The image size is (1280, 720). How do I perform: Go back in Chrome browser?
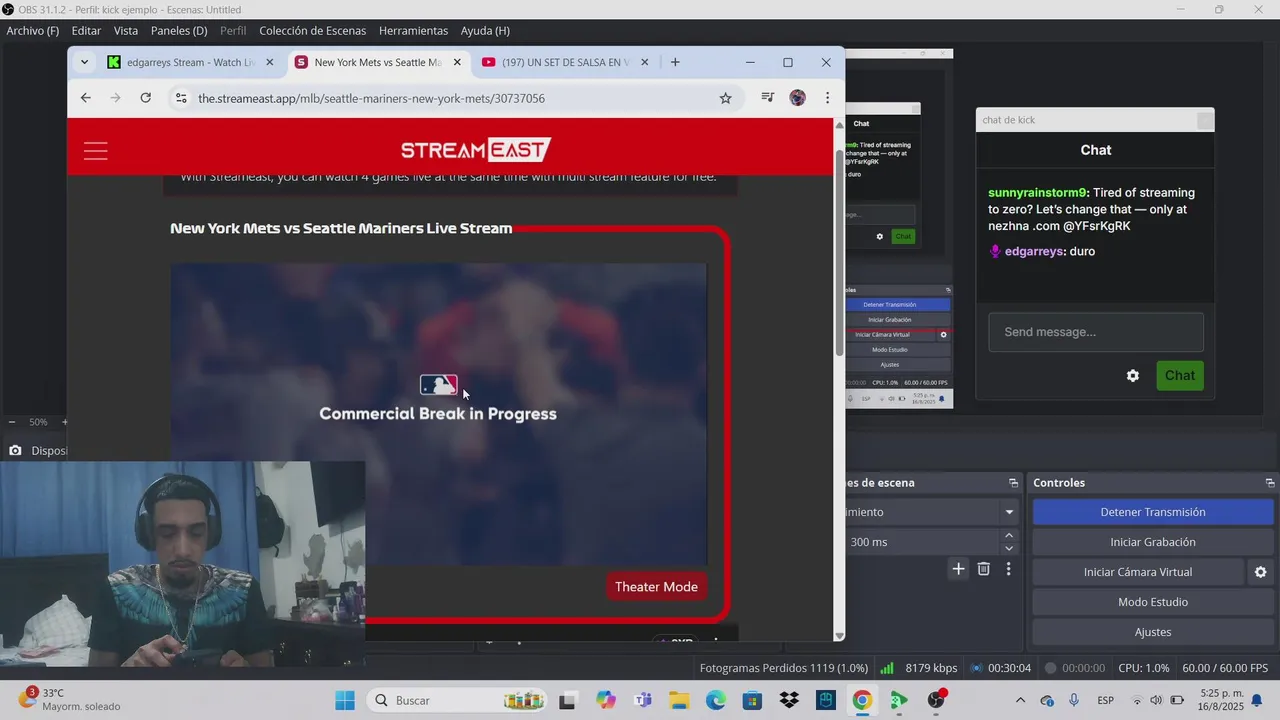pos(86,98)
